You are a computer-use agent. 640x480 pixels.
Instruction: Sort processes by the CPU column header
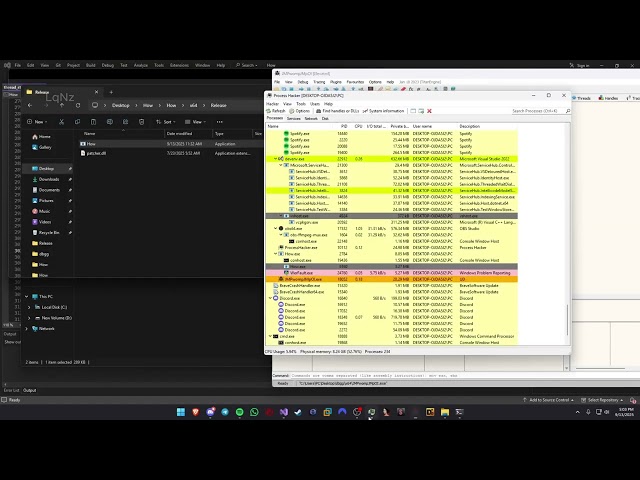pos(358,127)
